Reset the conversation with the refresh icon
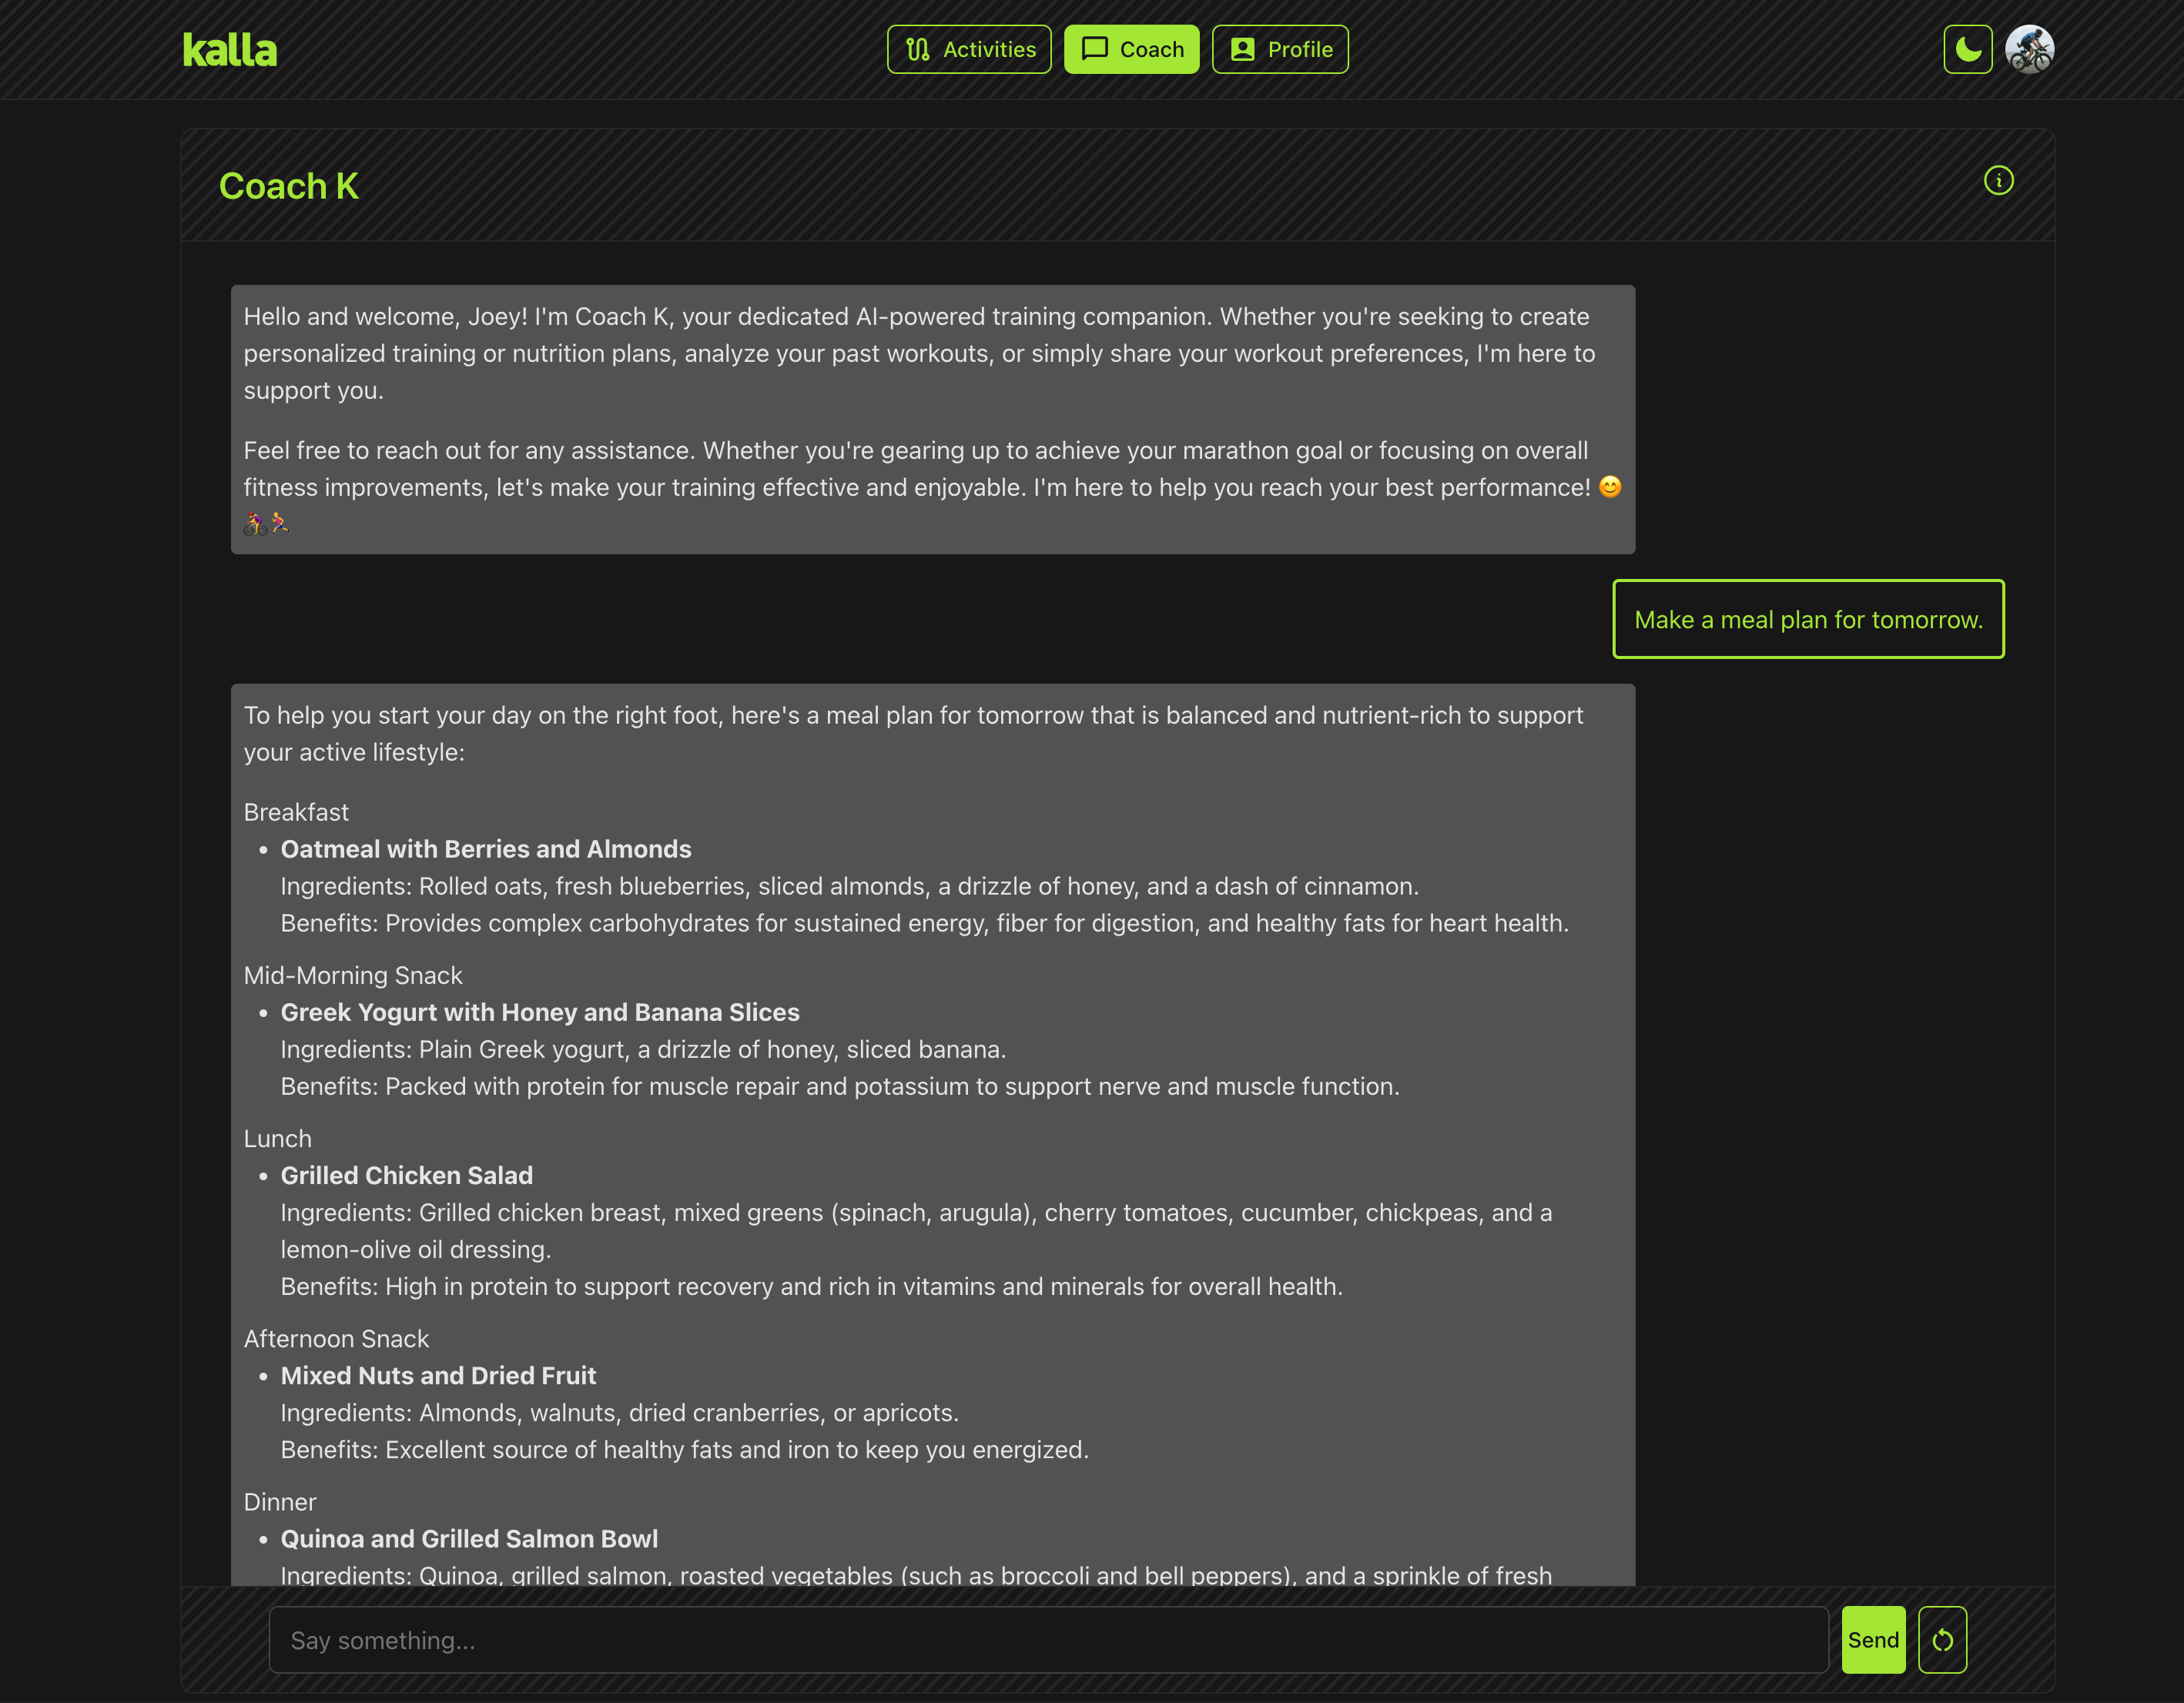This screenshot has width=2184, height=1703. point(1942,1640)
